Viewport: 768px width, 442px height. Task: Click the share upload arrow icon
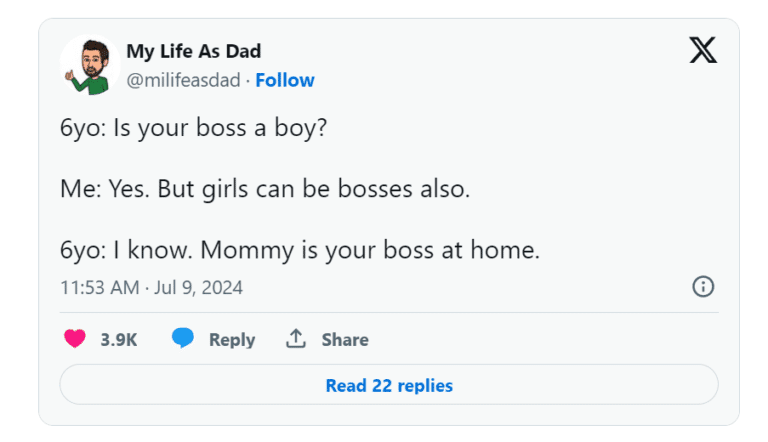click(x=296, y=339)
